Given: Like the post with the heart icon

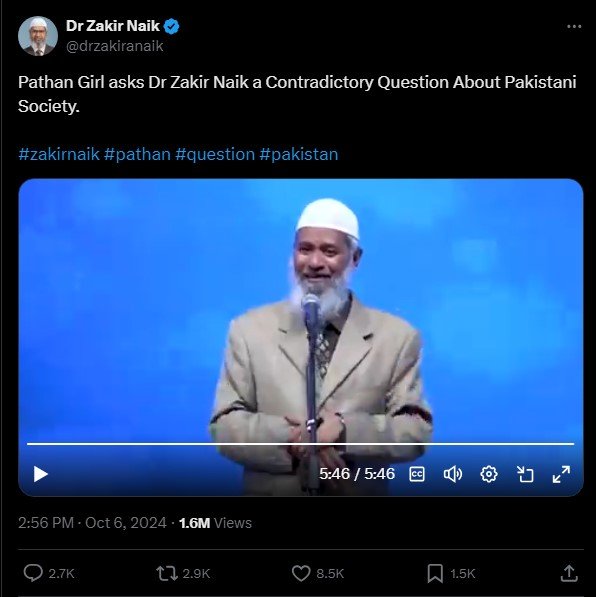Looking at the screenshot, I should point(301,573).
